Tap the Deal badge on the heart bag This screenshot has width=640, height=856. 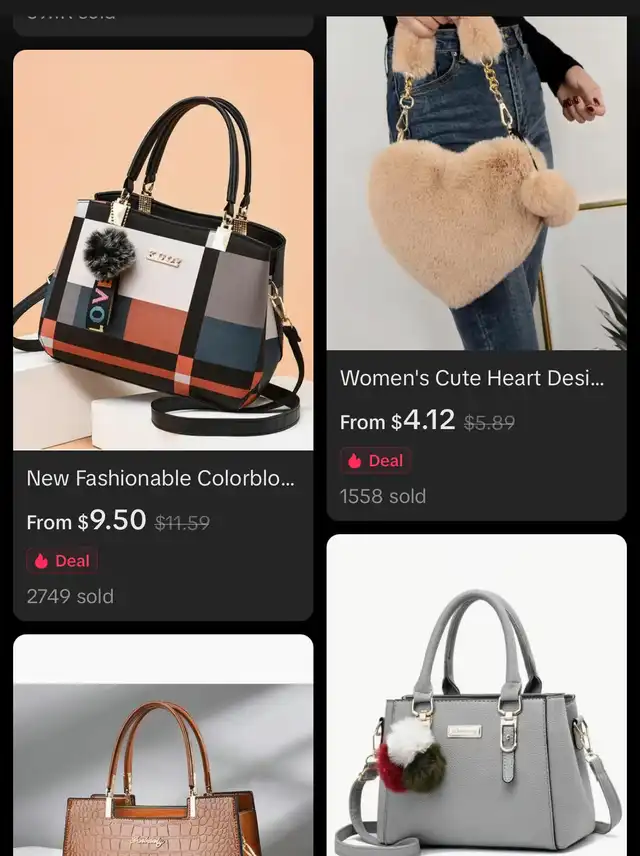pyautogui.click(x=376, y=461)
